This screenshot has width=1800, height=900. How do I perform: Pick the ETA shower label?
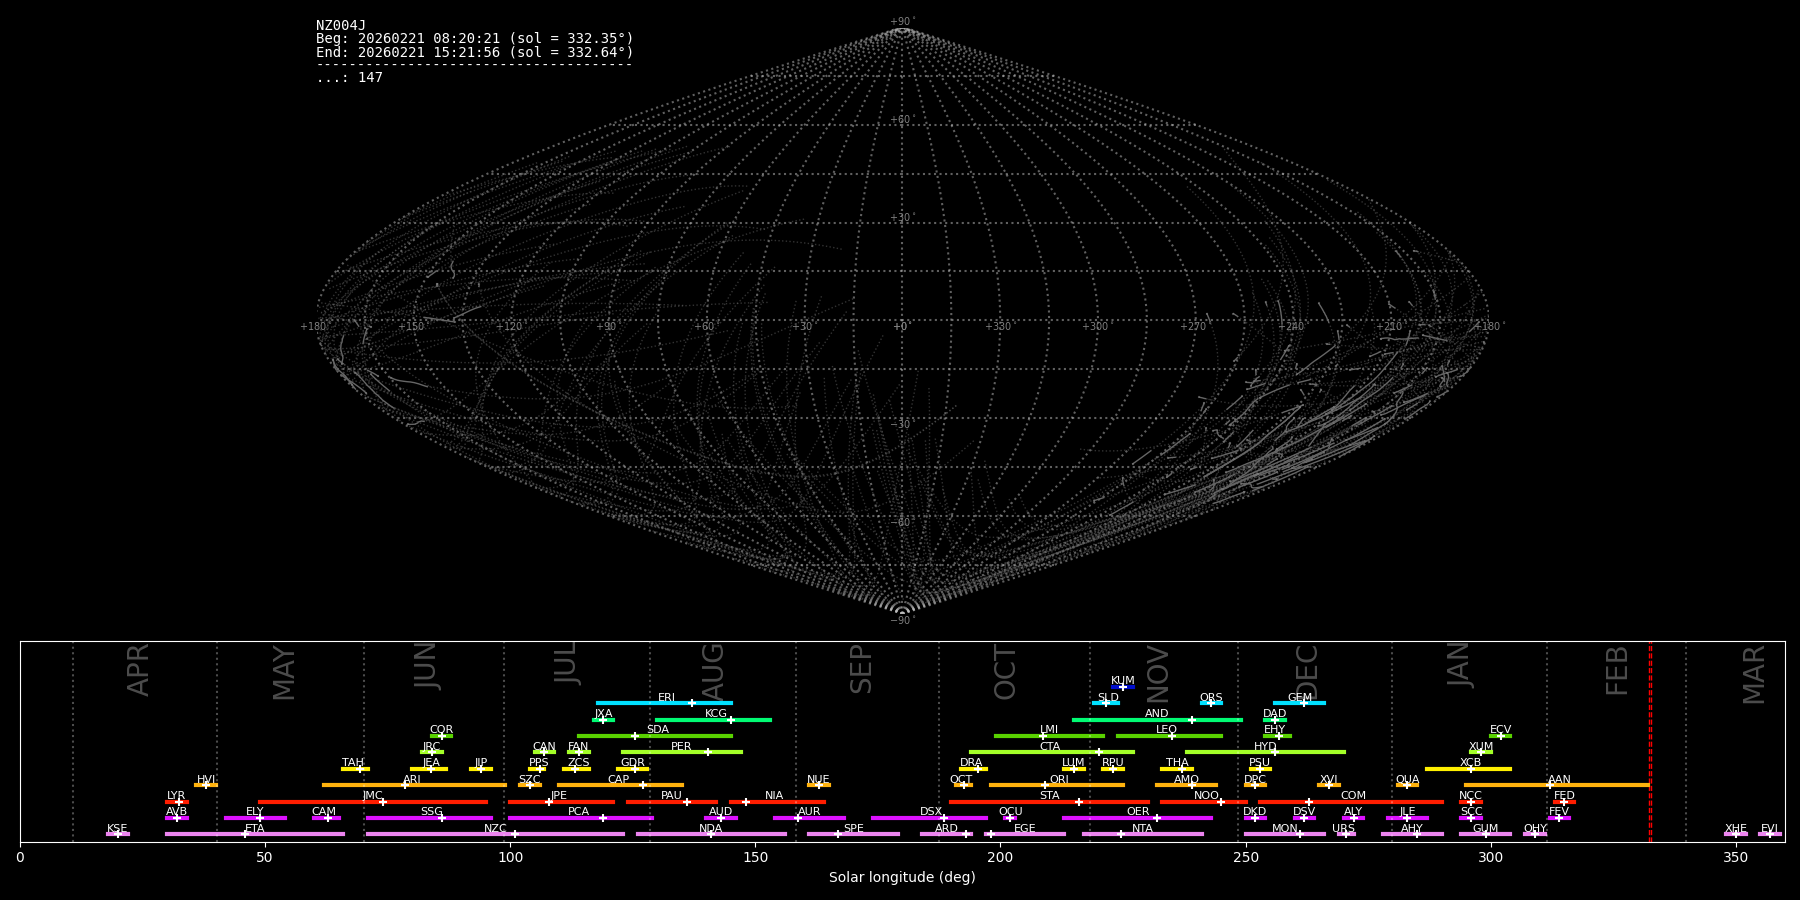click(255, 828)
